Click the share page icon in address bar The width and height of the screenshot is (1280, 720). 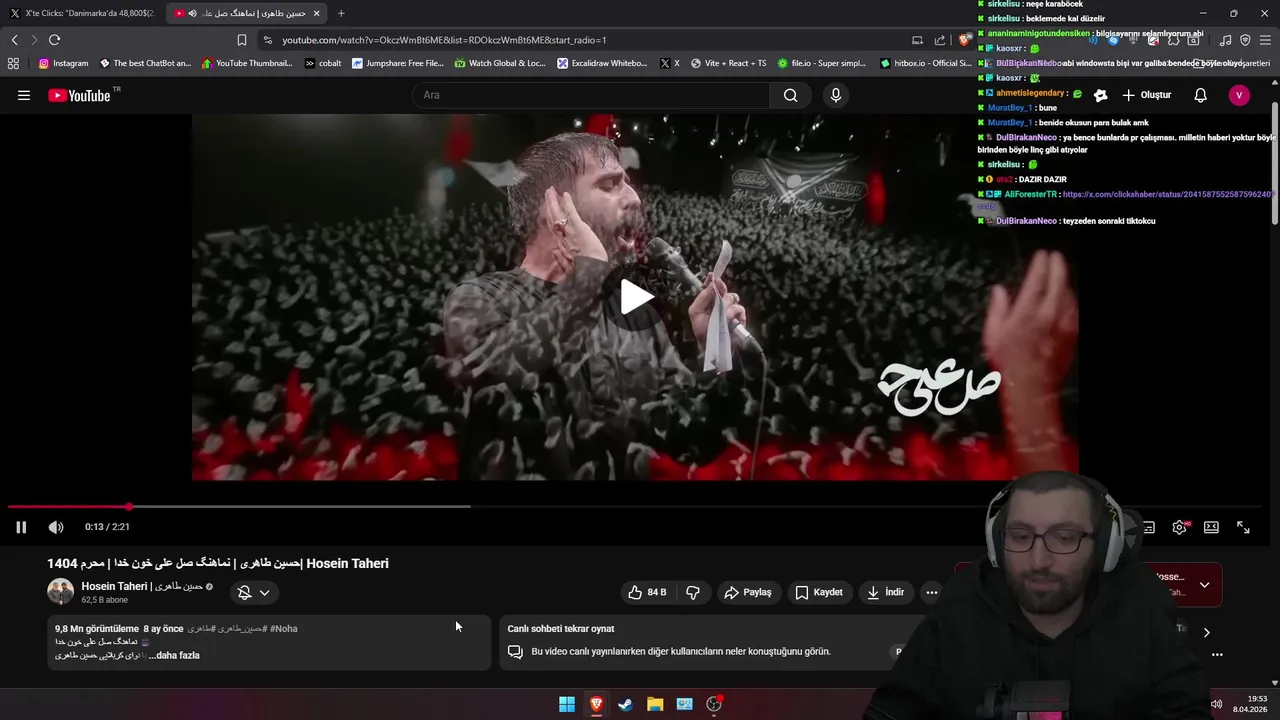940,40
